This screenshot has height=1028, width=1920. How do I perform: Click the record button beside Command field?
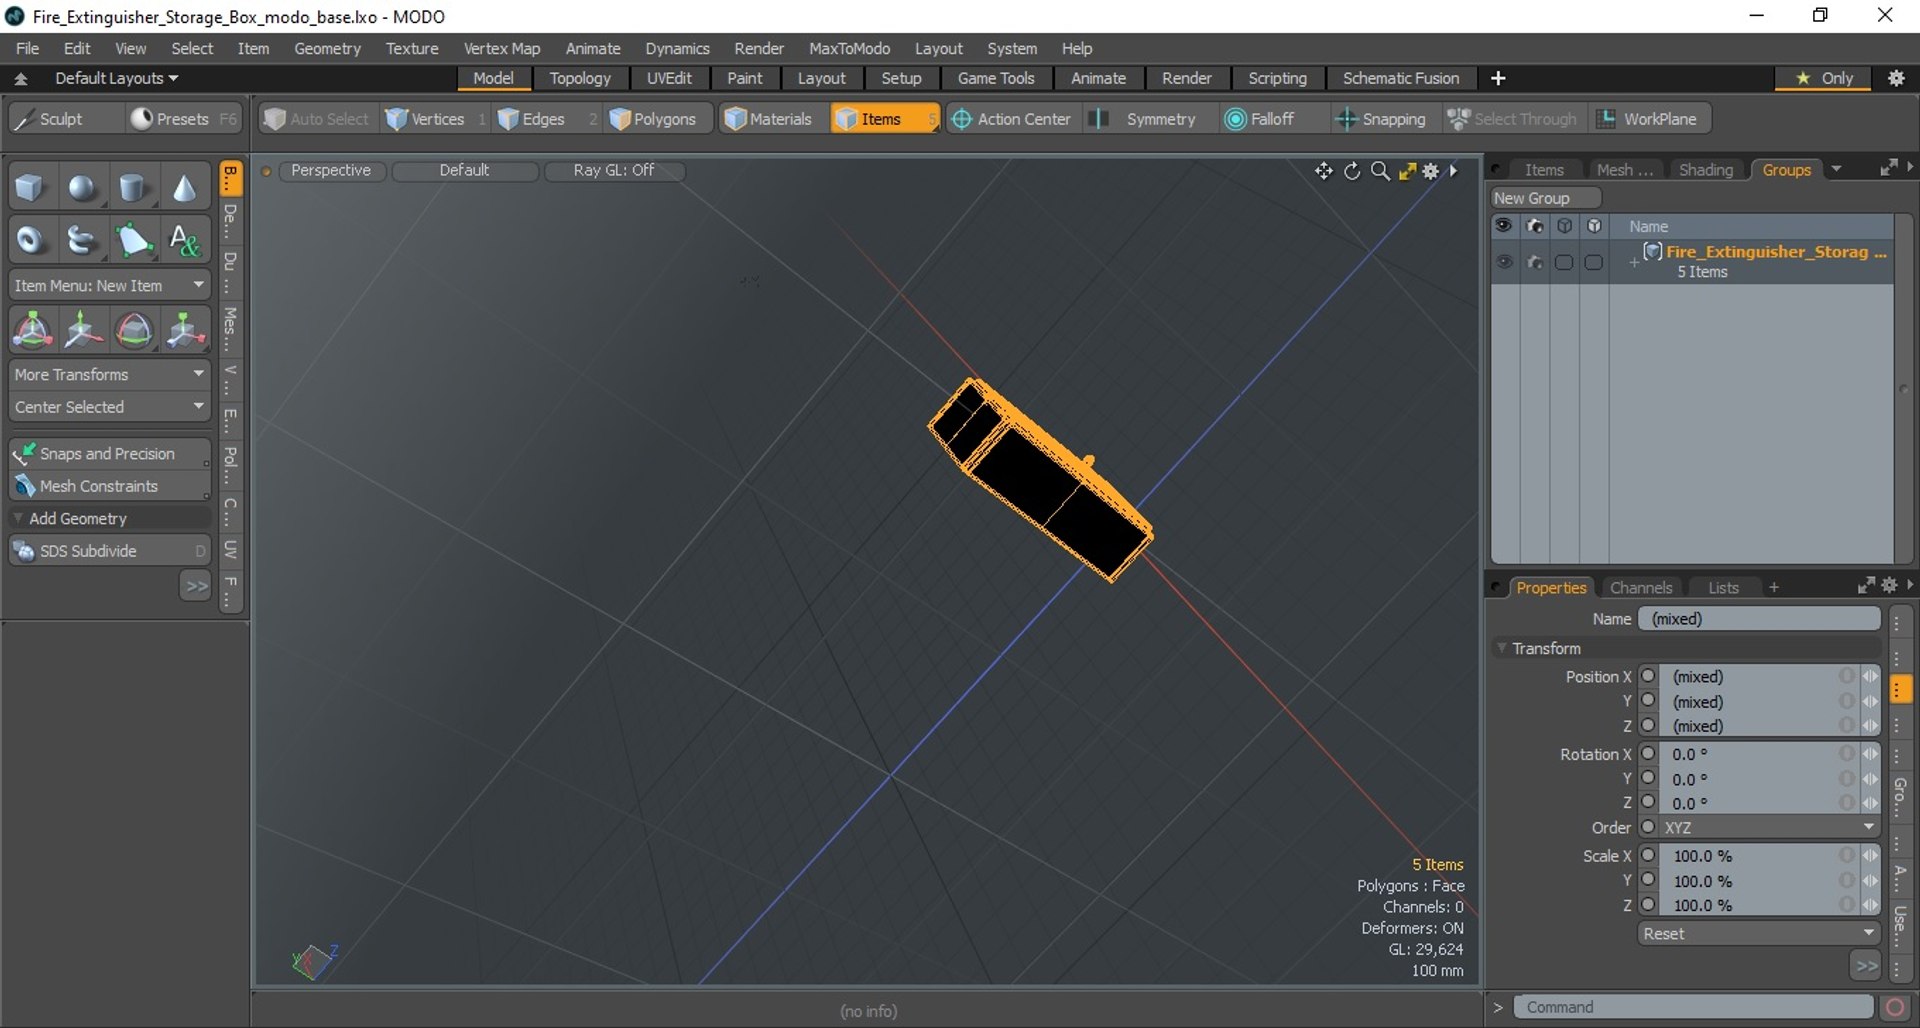point(1894,1007)
